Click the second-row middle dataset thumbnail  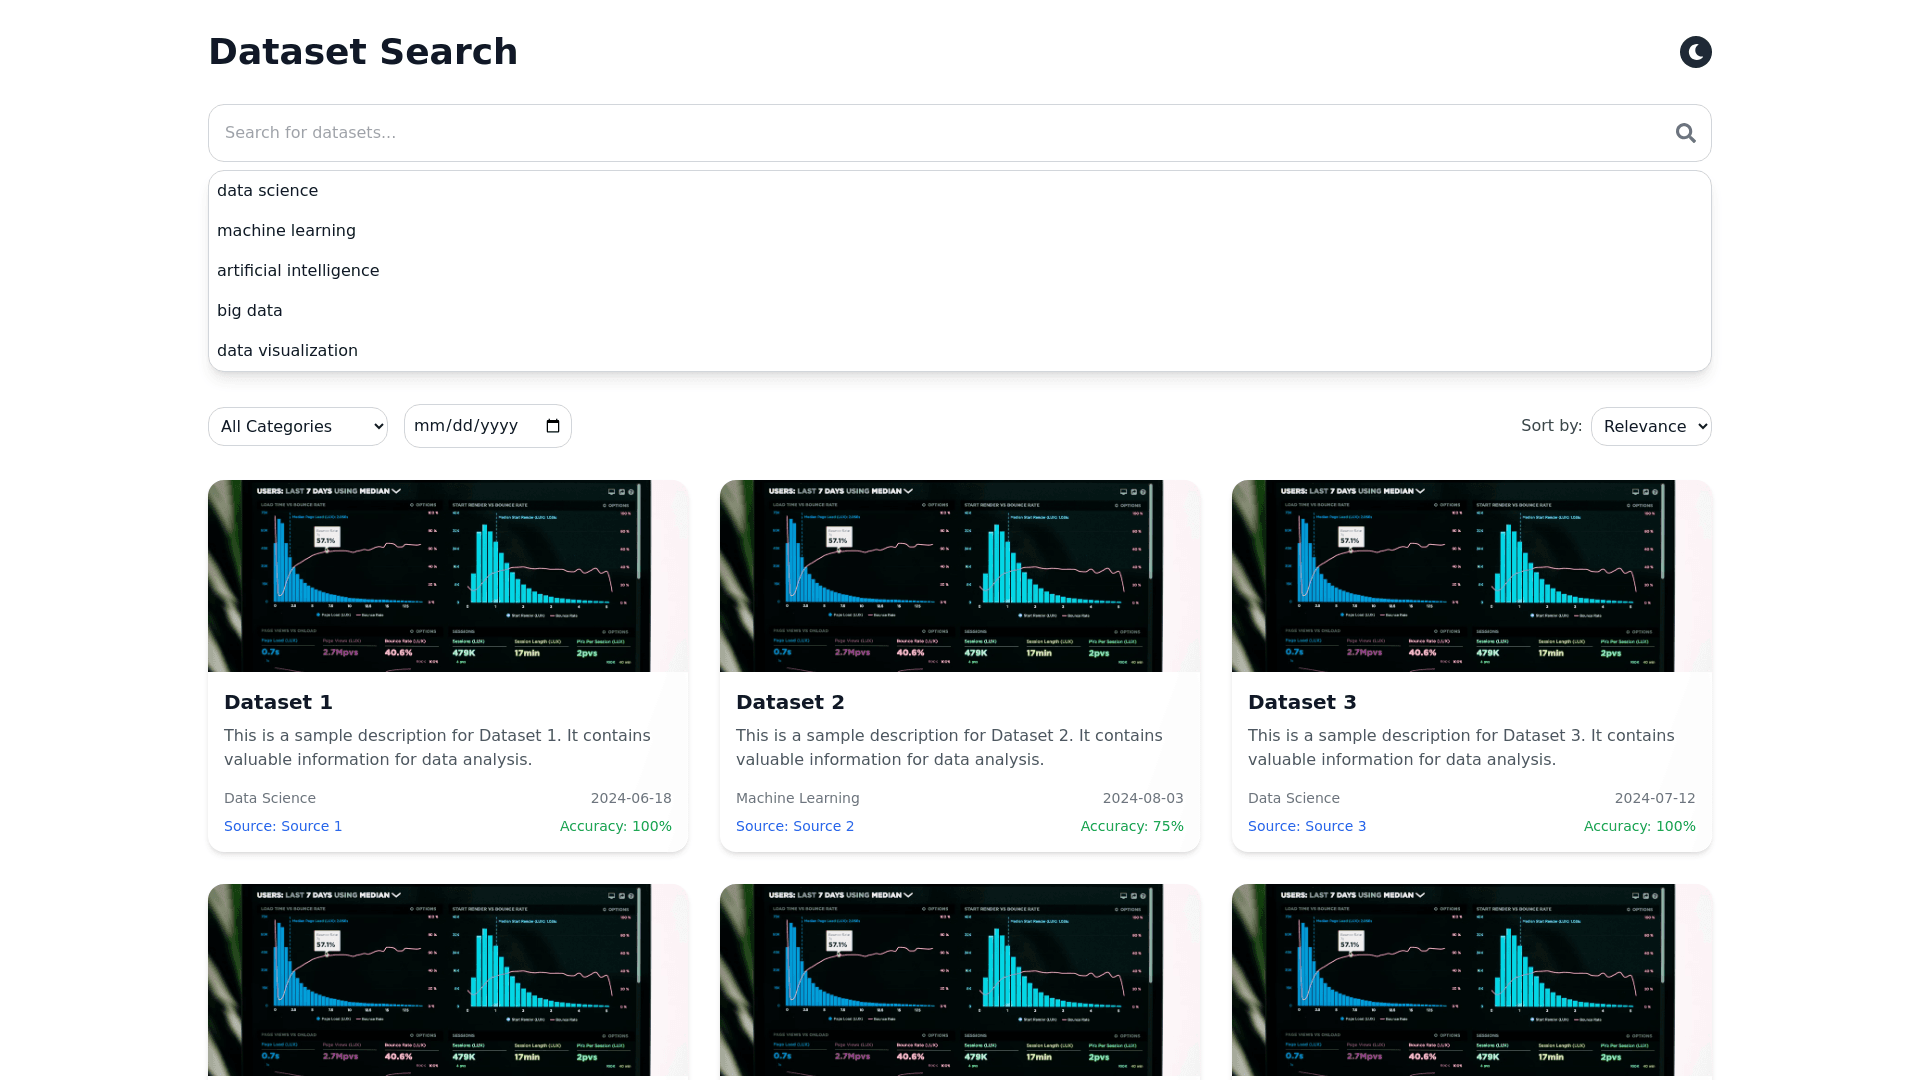pos(959,980)
